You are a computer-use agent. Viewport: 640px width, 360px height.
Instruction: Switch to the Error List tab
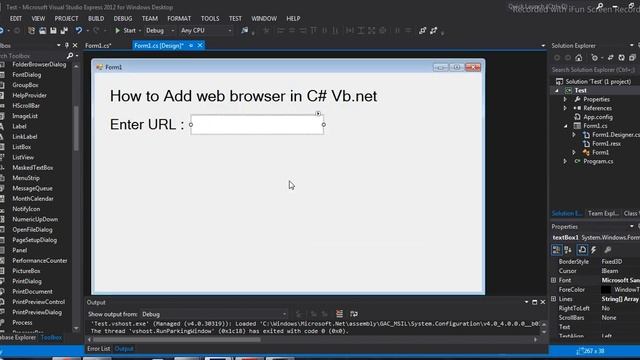coord(98,349)
